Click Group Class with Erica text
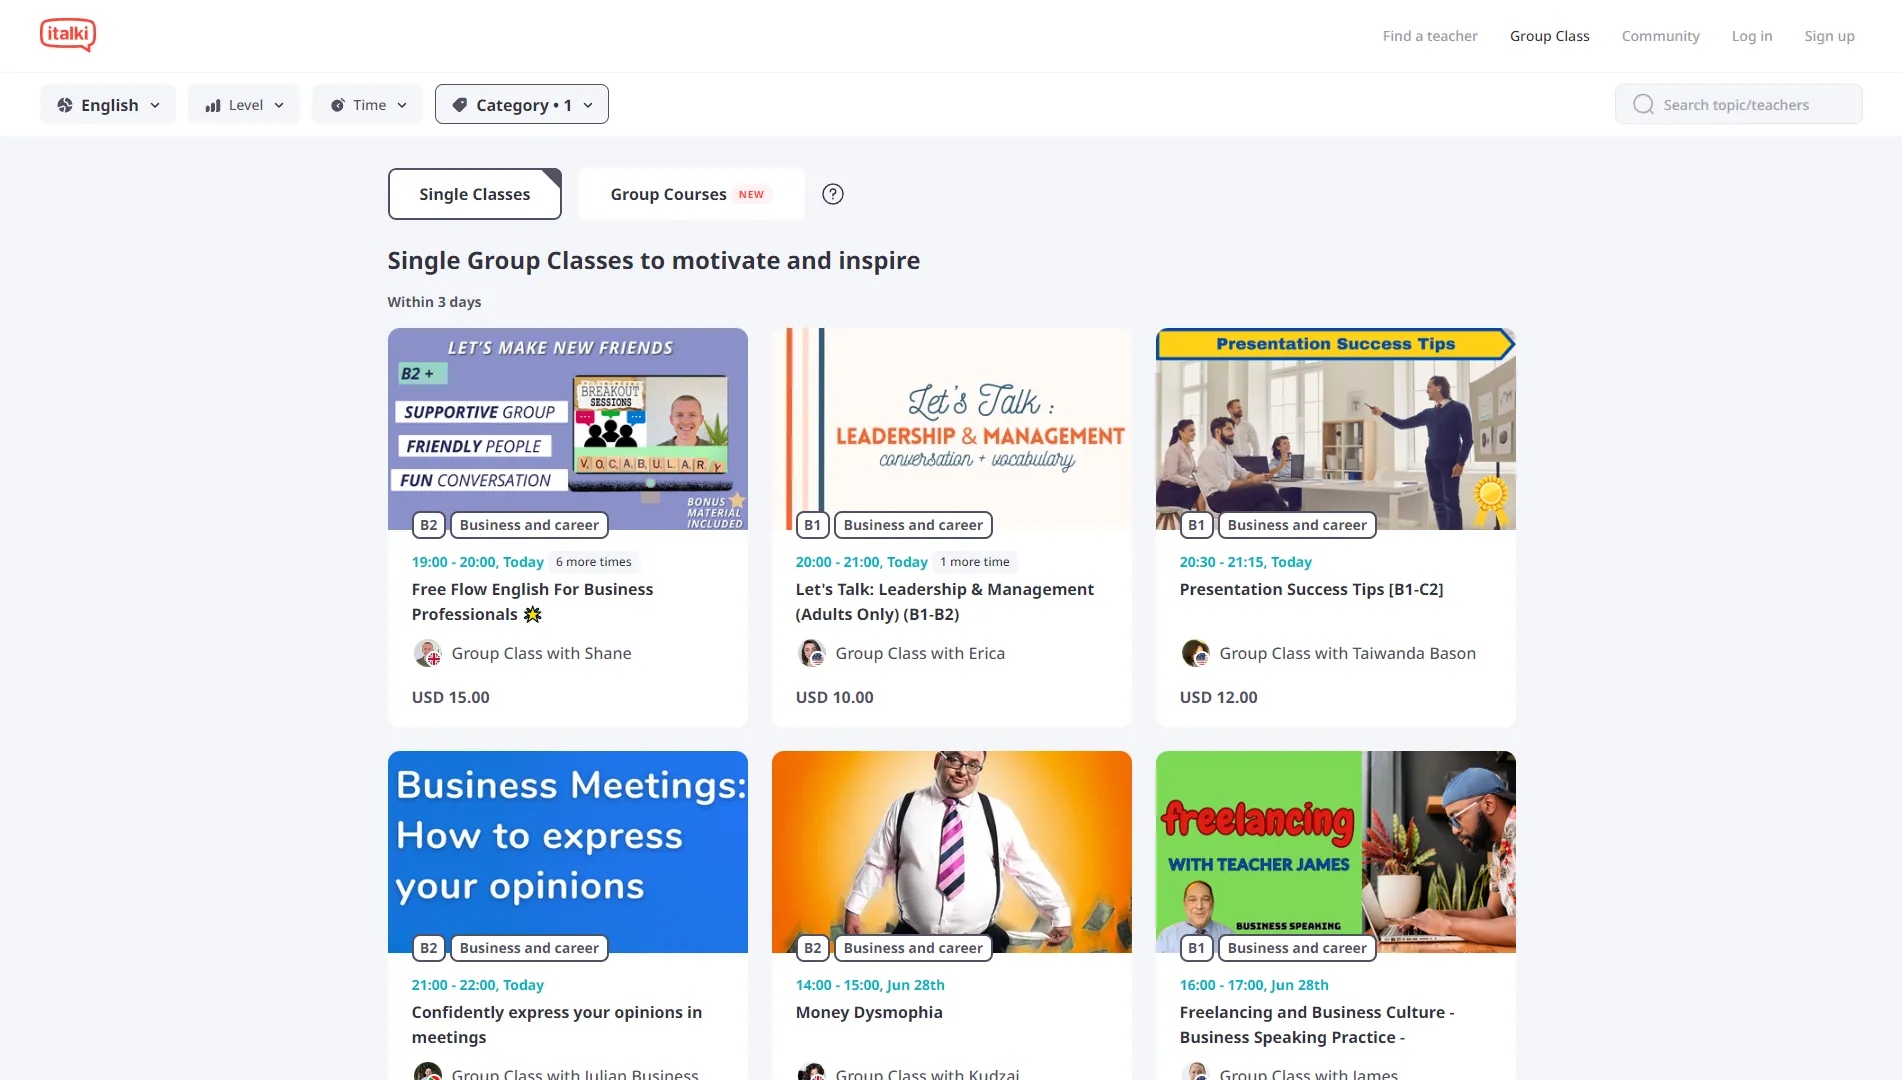The image size is (1902, 1080). [920, 653]
